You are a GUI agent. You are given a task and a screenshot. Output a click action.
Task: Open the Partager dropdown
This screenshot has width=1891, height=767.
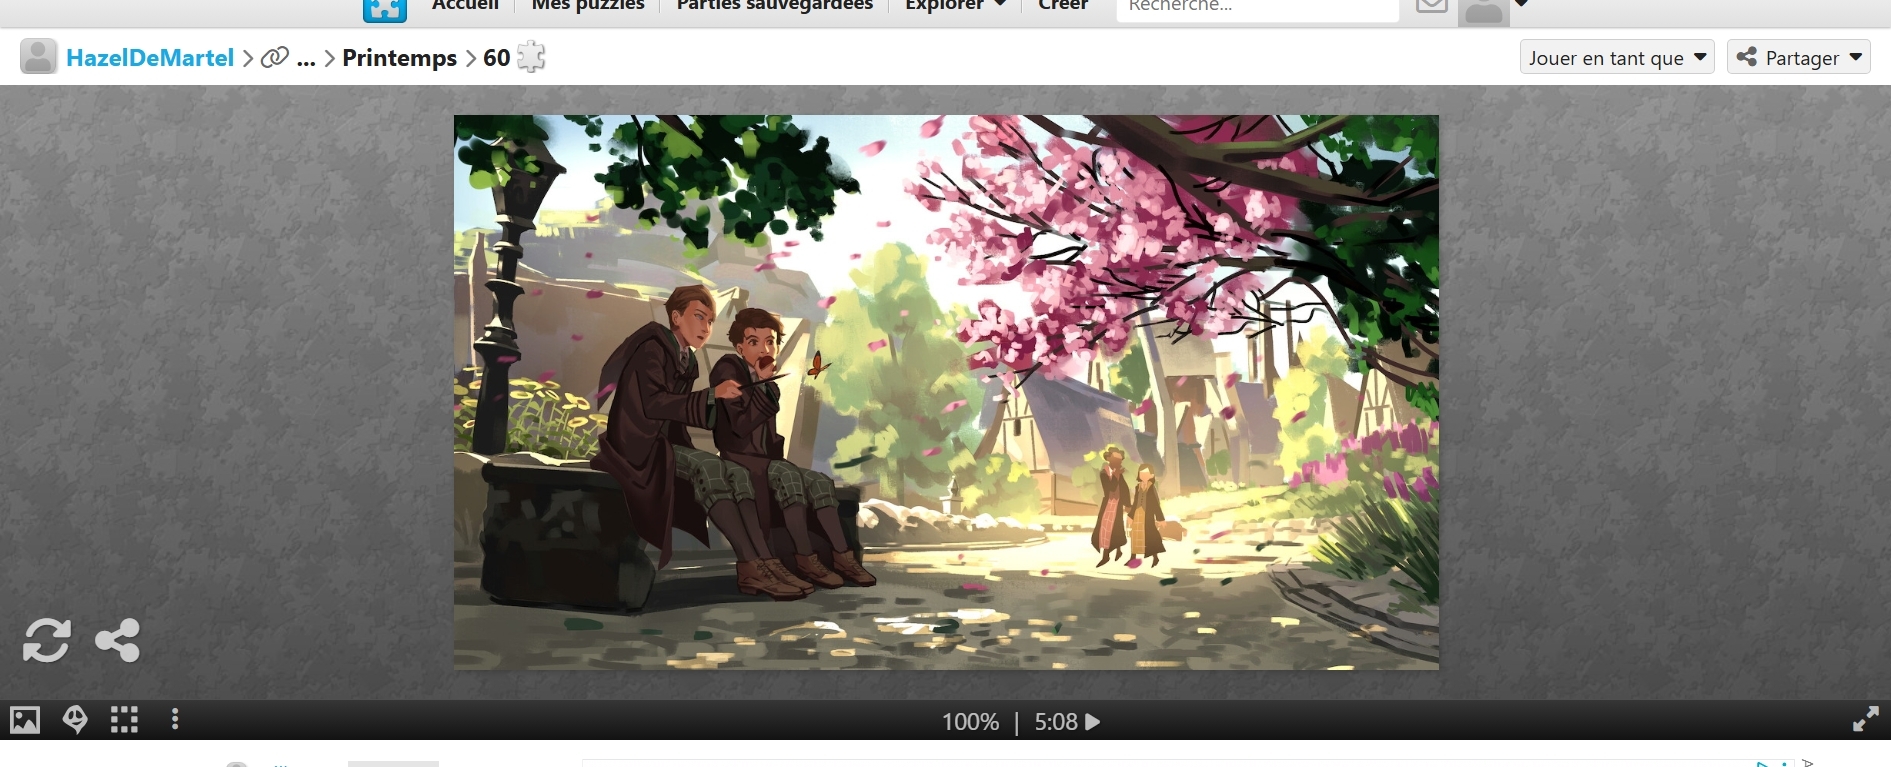click(x=1798, y=57)
